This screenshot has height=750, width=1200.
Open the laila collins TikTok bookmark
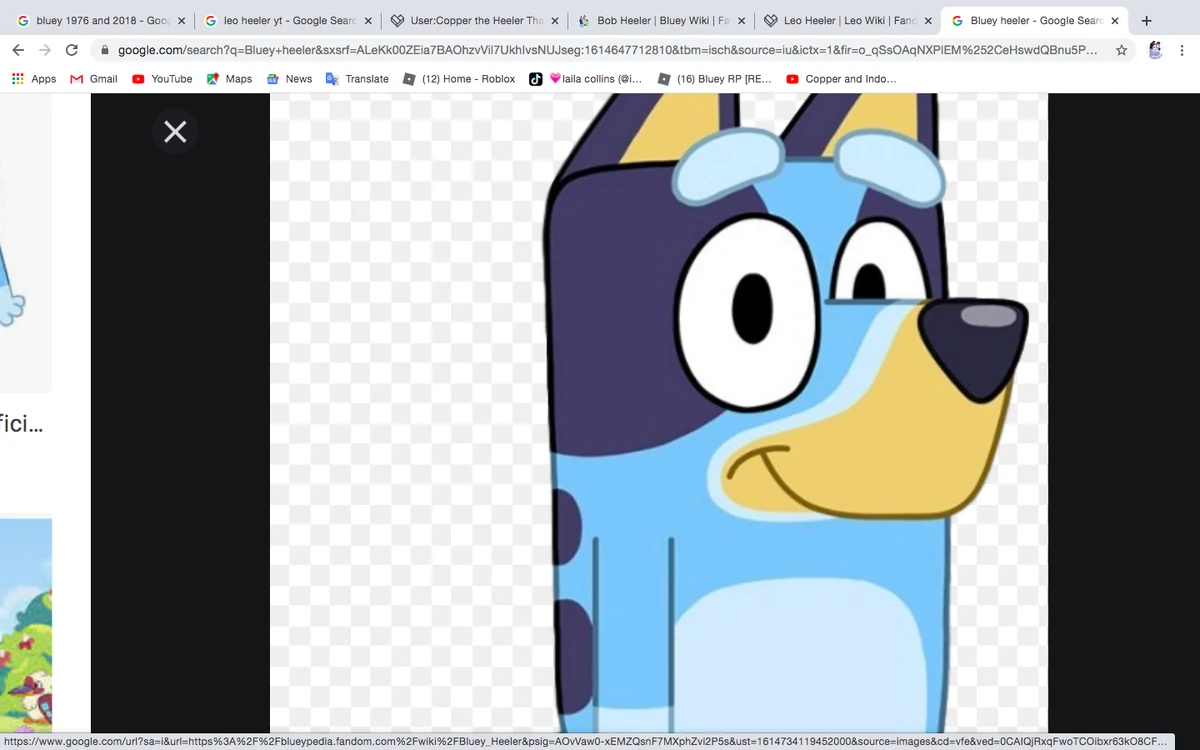click(x=594, y=78)
